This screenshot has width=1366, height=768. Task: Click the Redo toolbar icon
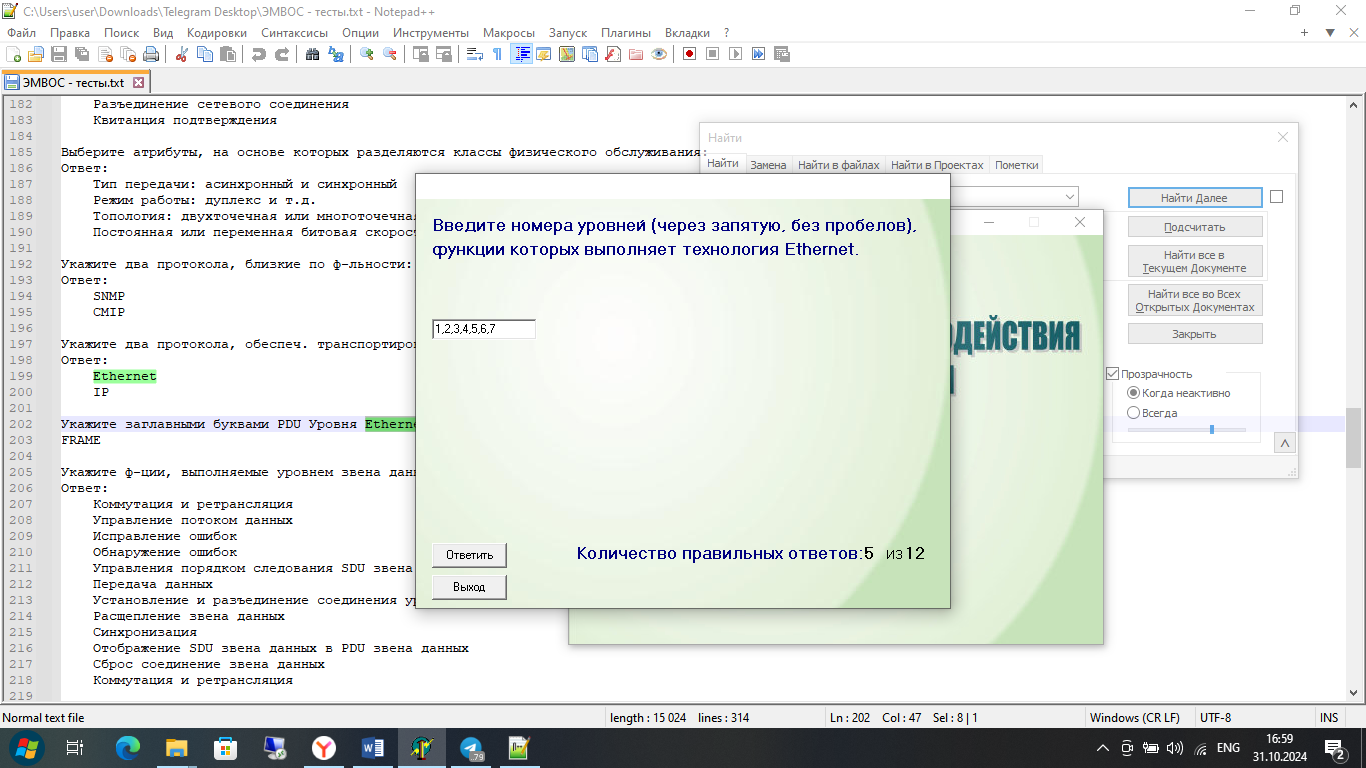pos(282,54)
